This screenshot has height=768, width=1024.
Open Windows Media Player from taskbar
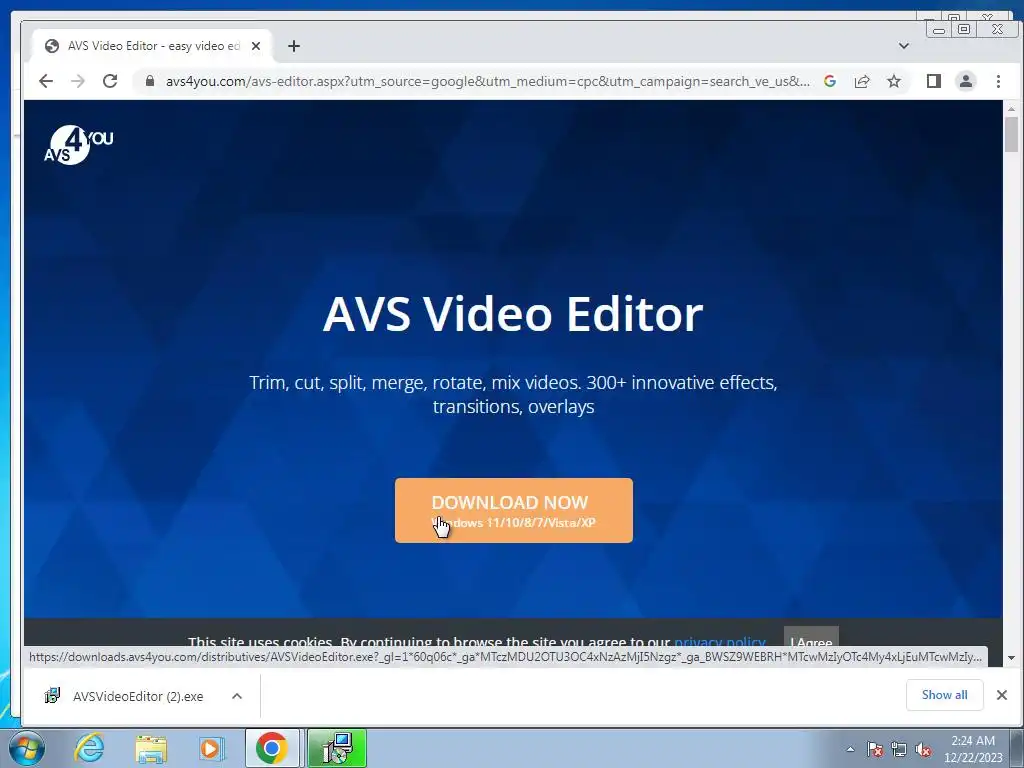pyautogui.click(x=210, y=748)
